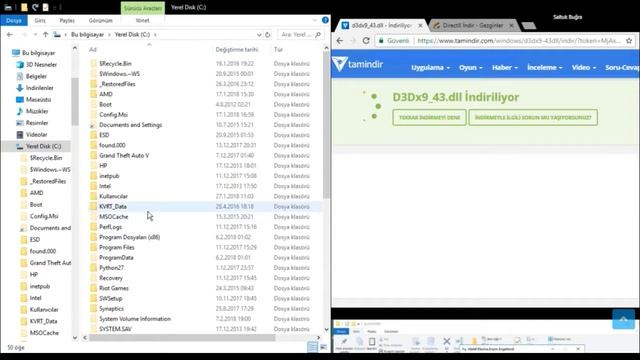The height and width of the screenshot is (360, 640).
Task: Select the Grand Theft Auto V folder
Action: (x=124, y=156)
